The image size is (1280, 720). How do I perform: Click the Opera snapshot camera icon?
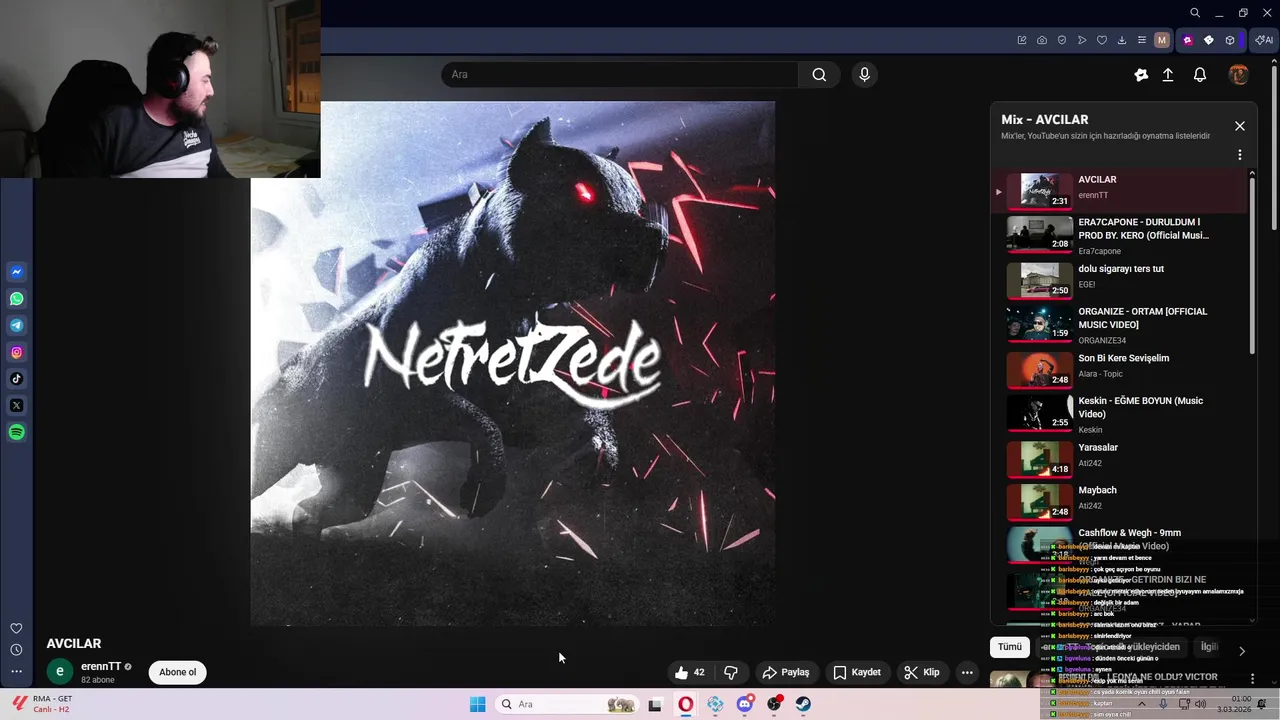click(x=1042, y=40)
